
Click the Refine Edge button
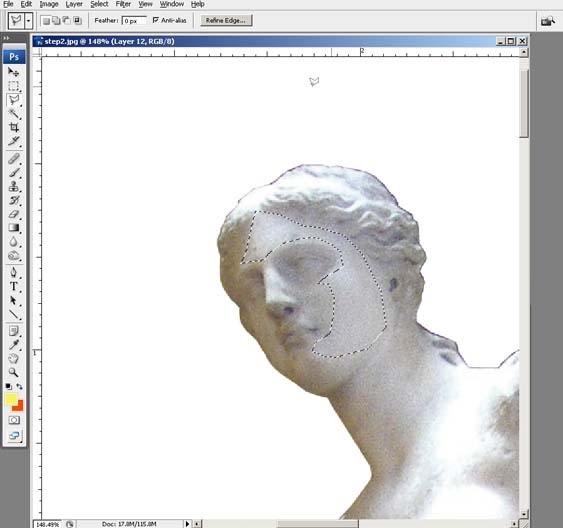pos(226,20)
